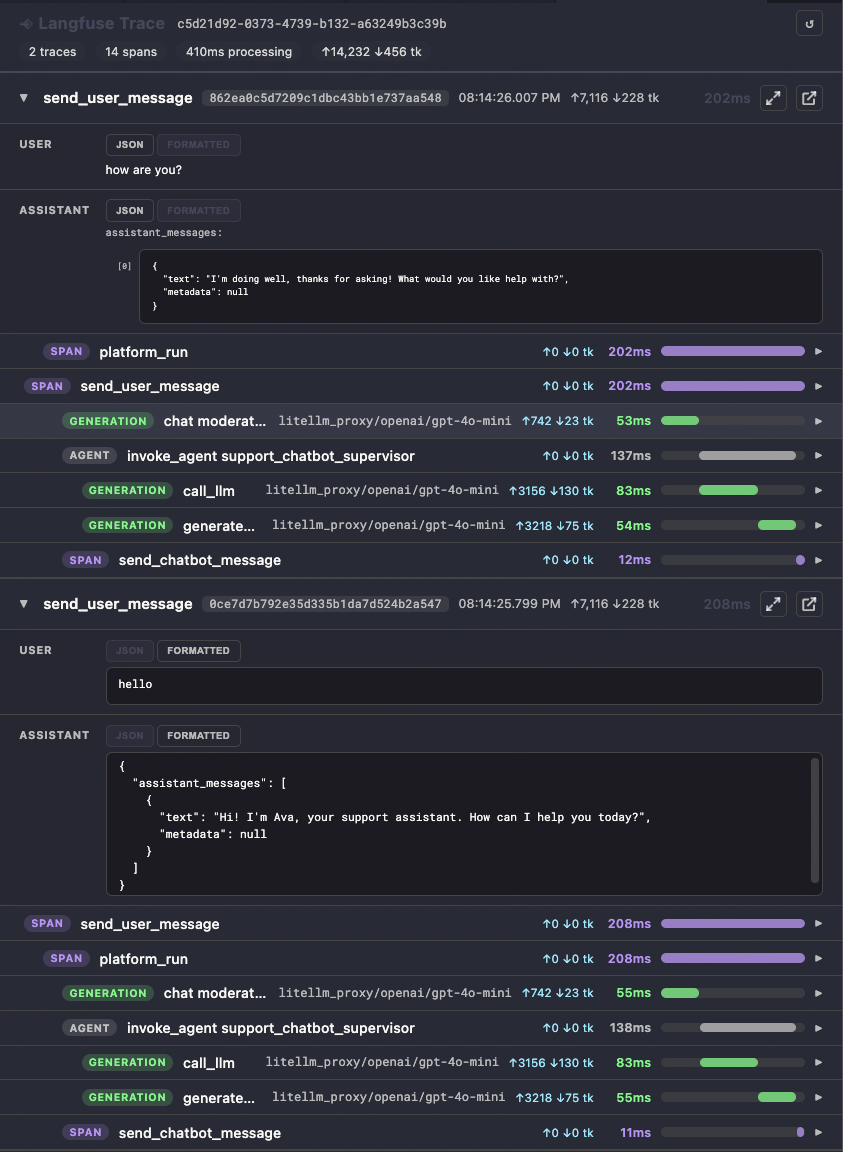Viewport: 843px width, 1152px height.
Task: Select the 53ms chat moderation generation row
Action: pos(421,421)
